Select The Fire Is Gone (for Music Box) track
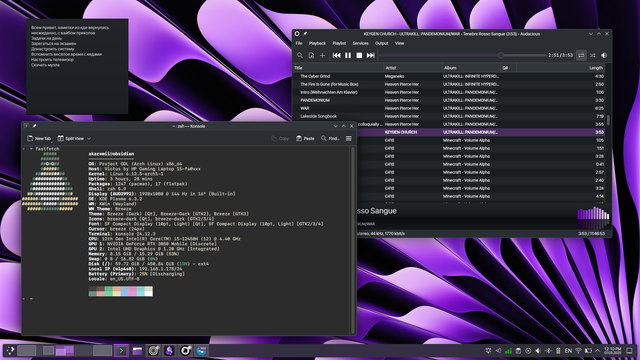The height and width of the screenshot is (360, 640). [449, 84]
